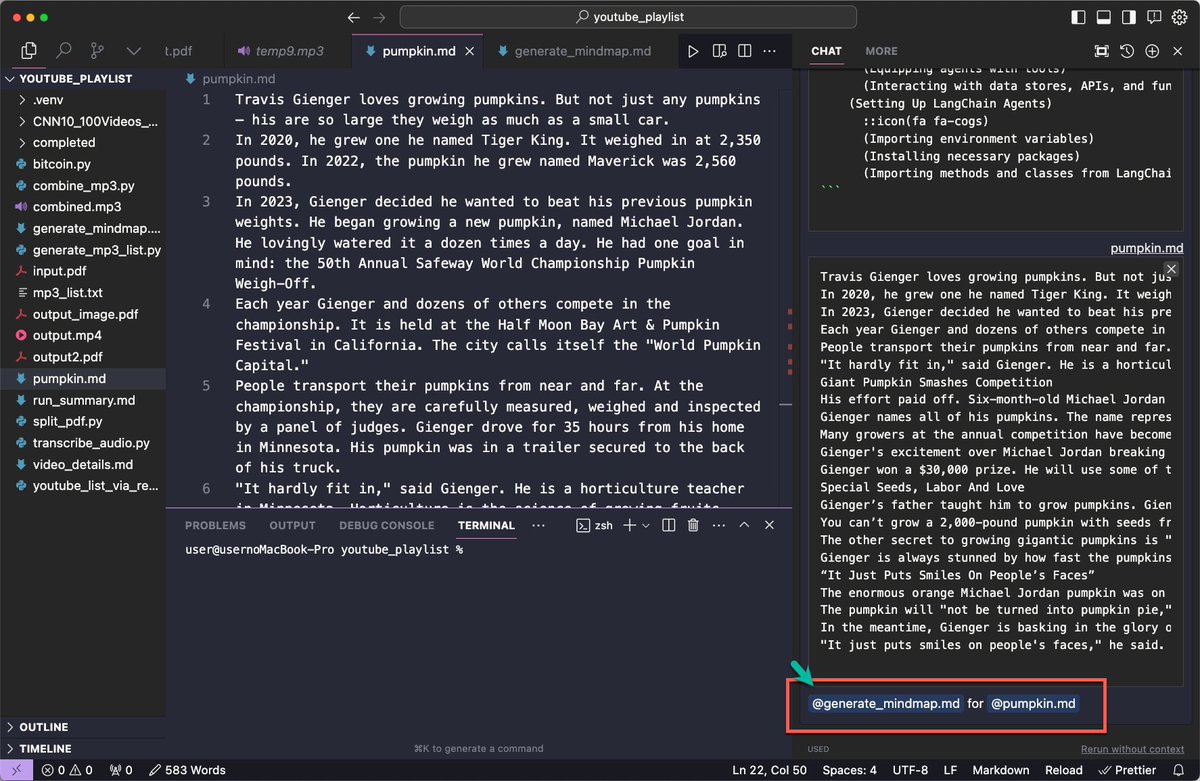Screen dimensions: 1200x781
Task: Open transcribe_audio.py file
Action: (83, 443)
